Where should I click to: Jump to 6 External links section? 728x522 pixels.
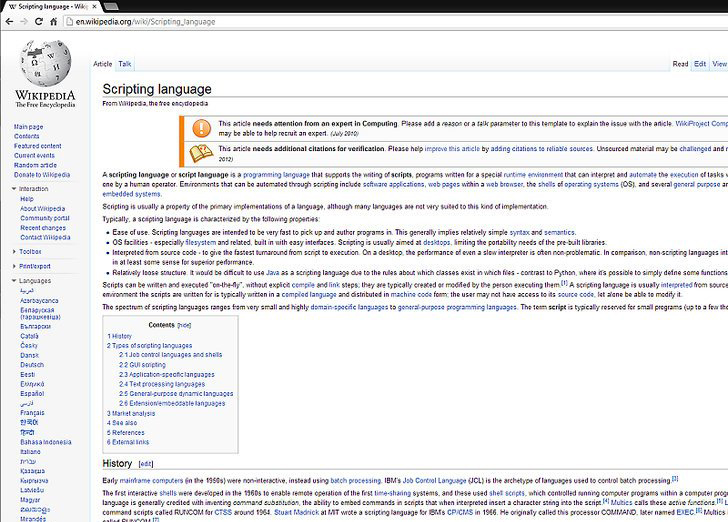point(128,442)
